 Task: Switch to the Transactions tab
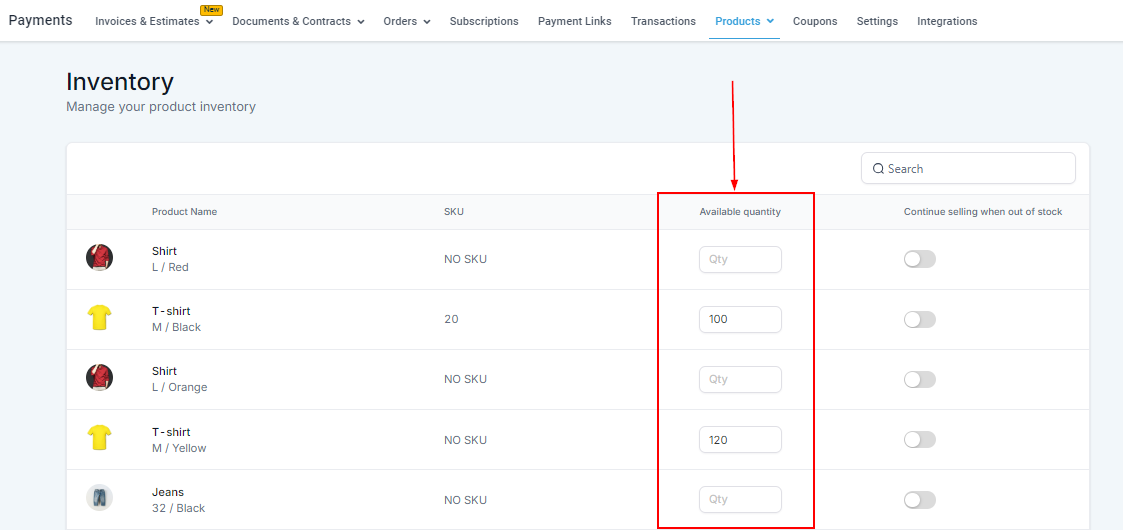pos(663,21)
